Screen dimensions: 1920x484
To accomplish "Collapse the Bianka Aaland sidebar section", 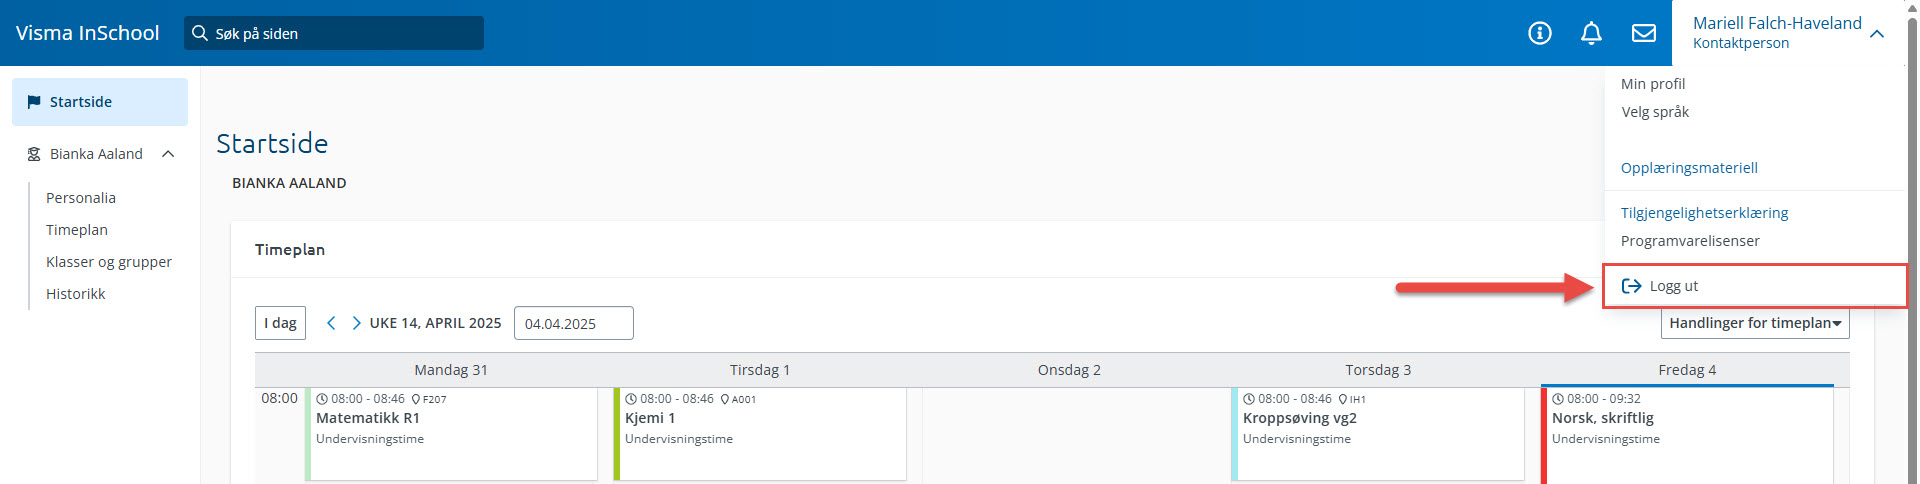I will (x=168, y=154).
